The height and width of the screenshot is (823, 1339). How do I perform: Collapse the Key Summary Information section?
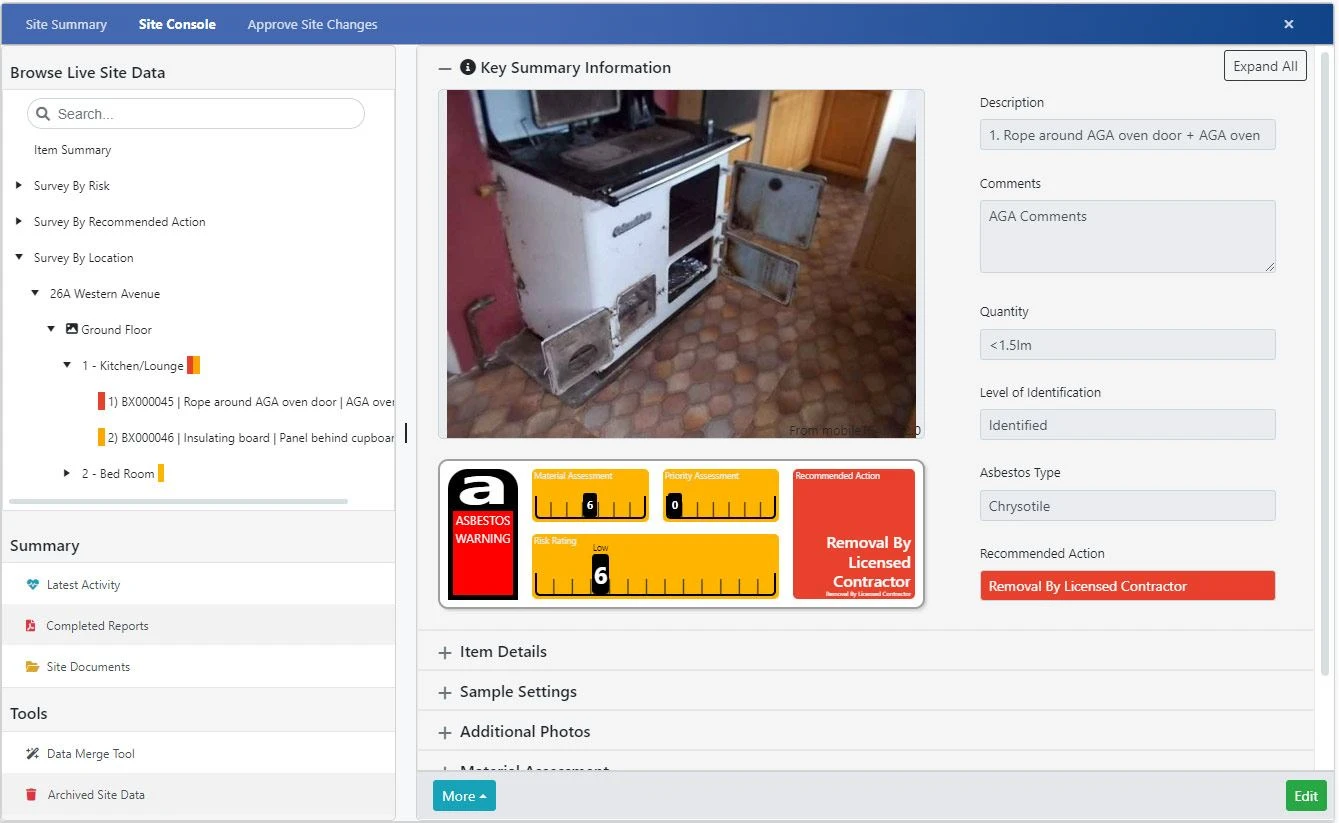tap(445, 68)
